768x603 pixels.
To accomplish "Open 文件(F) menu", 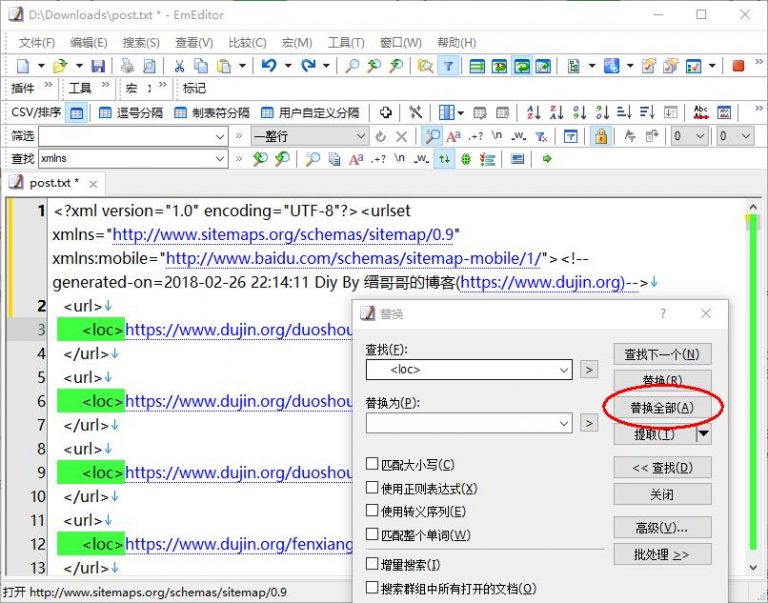I will tap(37, 43).
